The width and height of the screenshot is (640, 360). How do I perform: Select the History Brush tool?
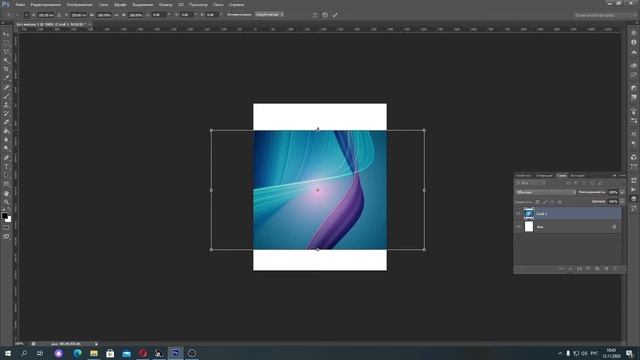point(6,113)
